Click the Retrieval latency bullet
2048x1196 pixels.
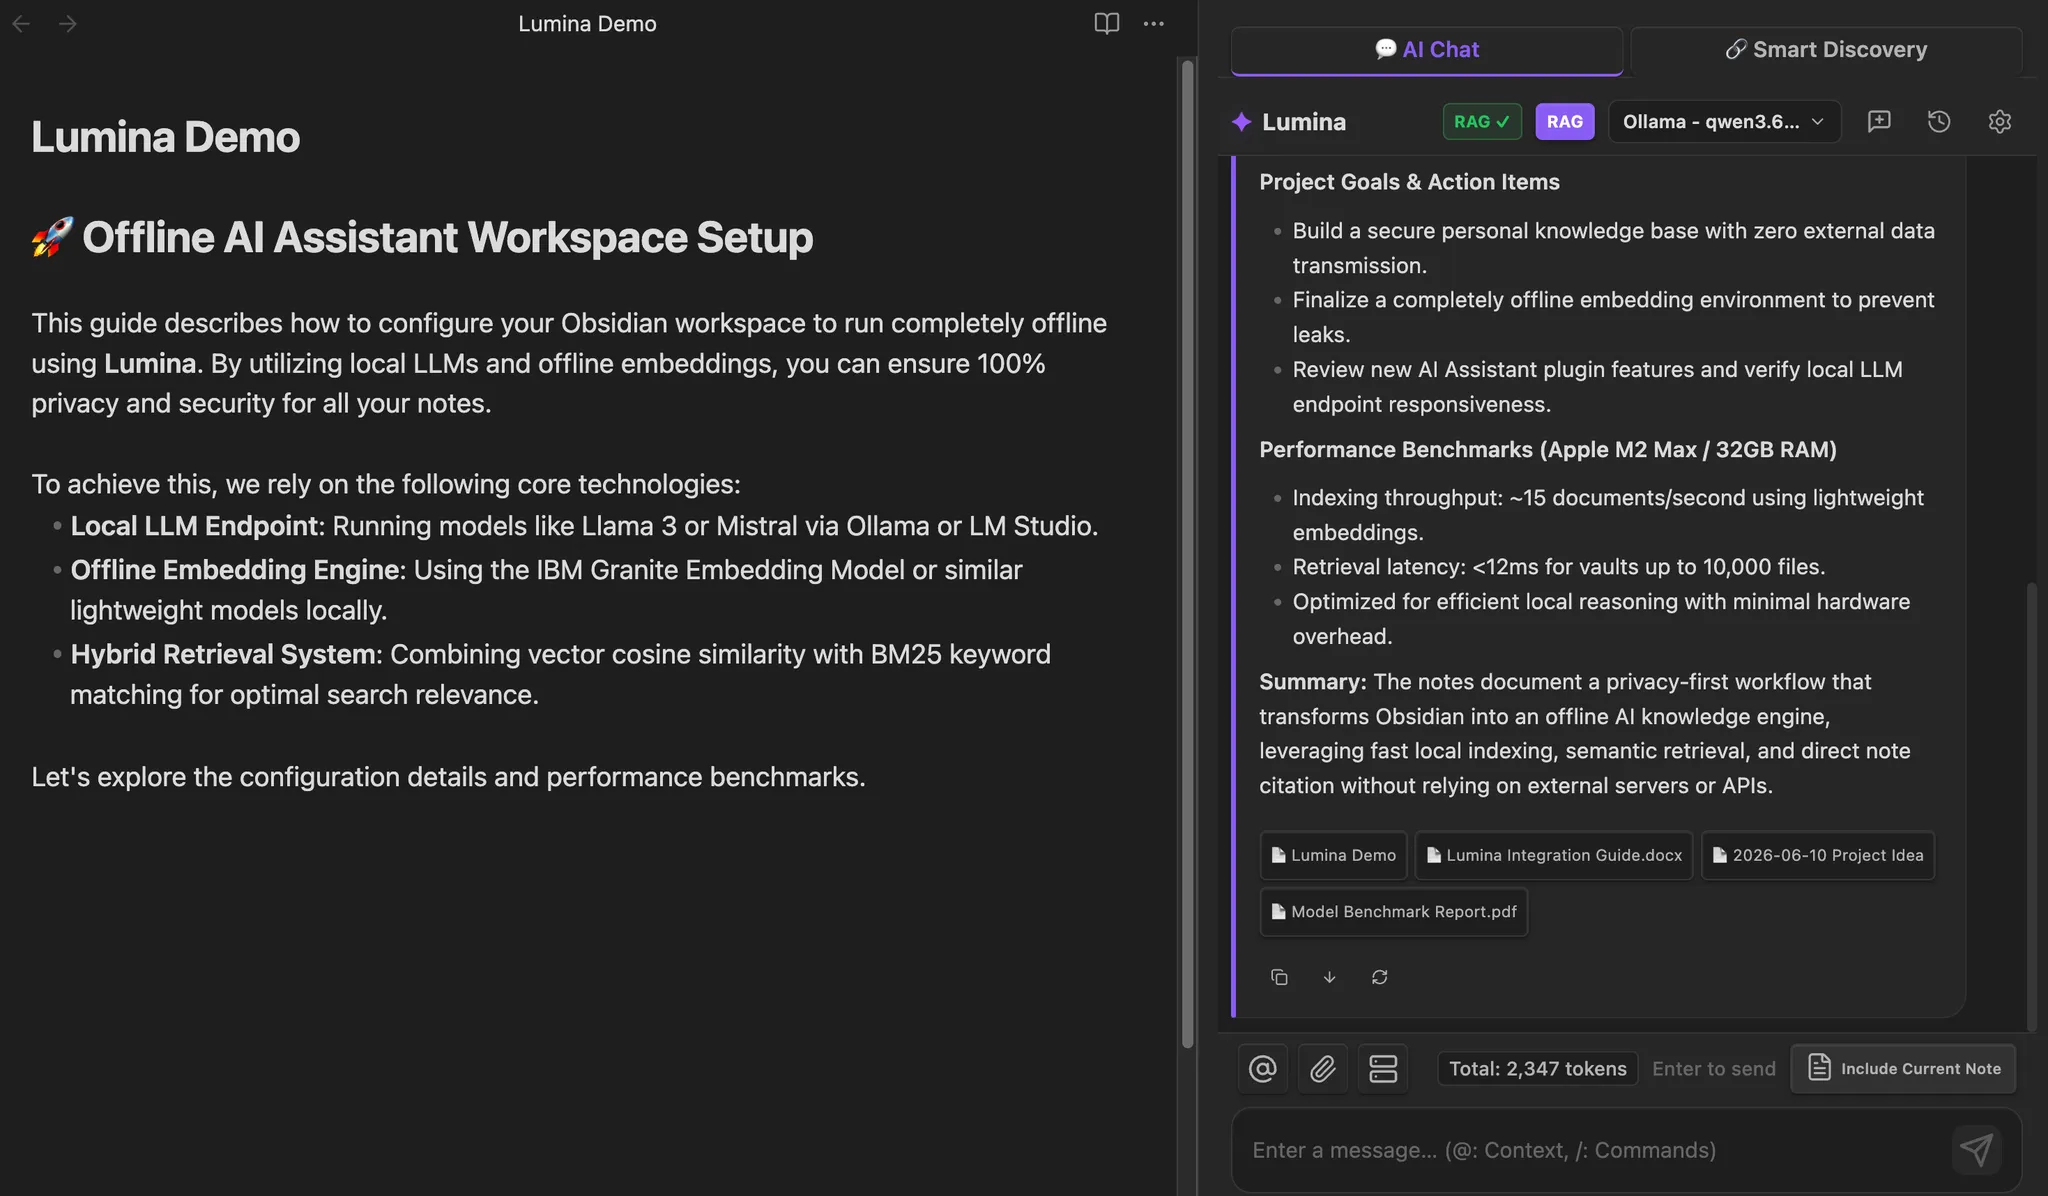coord(1559,567)
